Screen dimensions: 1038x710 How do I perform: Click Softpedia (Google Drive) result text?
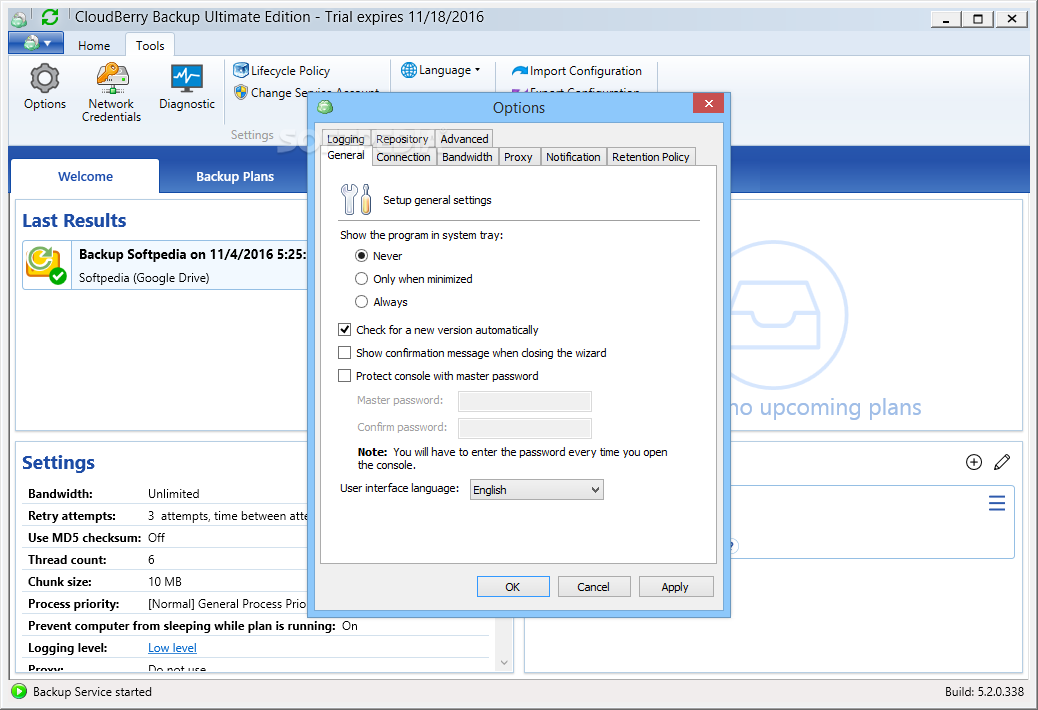point(144,278)
